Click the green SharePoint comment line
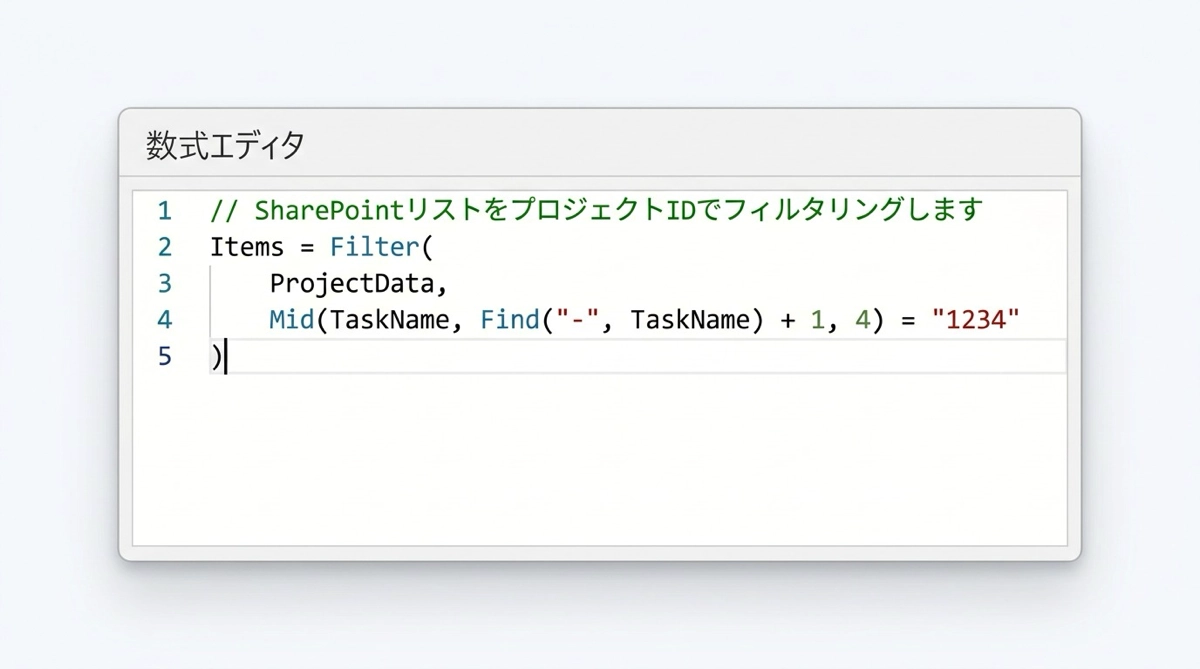The image size is (1200, 669). pyautogui.click(x=596, y=211)
